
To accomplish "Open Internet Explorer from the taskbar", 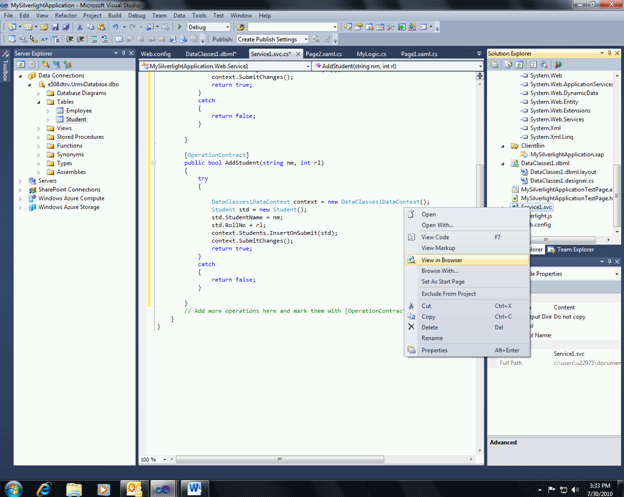I will click(x=44, y=488).
